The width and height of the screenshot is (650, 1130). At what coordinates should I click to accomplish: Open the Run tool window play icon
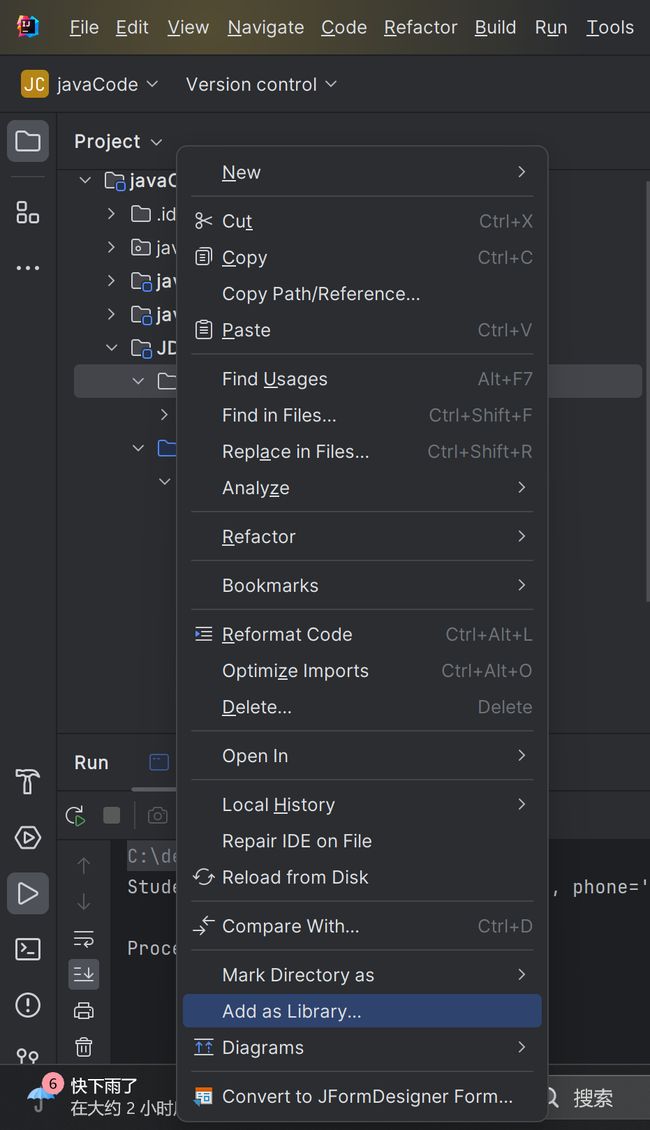(28, 894)
